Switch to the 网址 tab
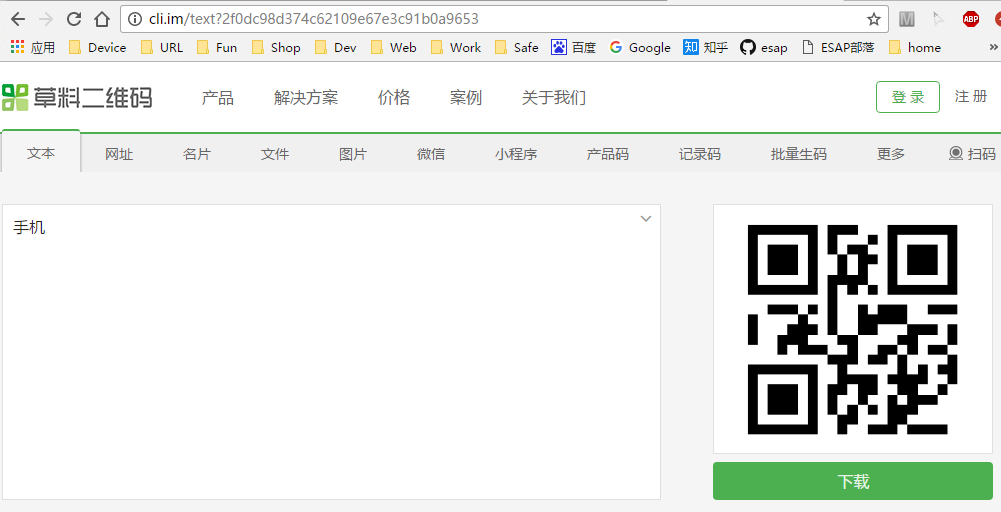 (119, 154)
